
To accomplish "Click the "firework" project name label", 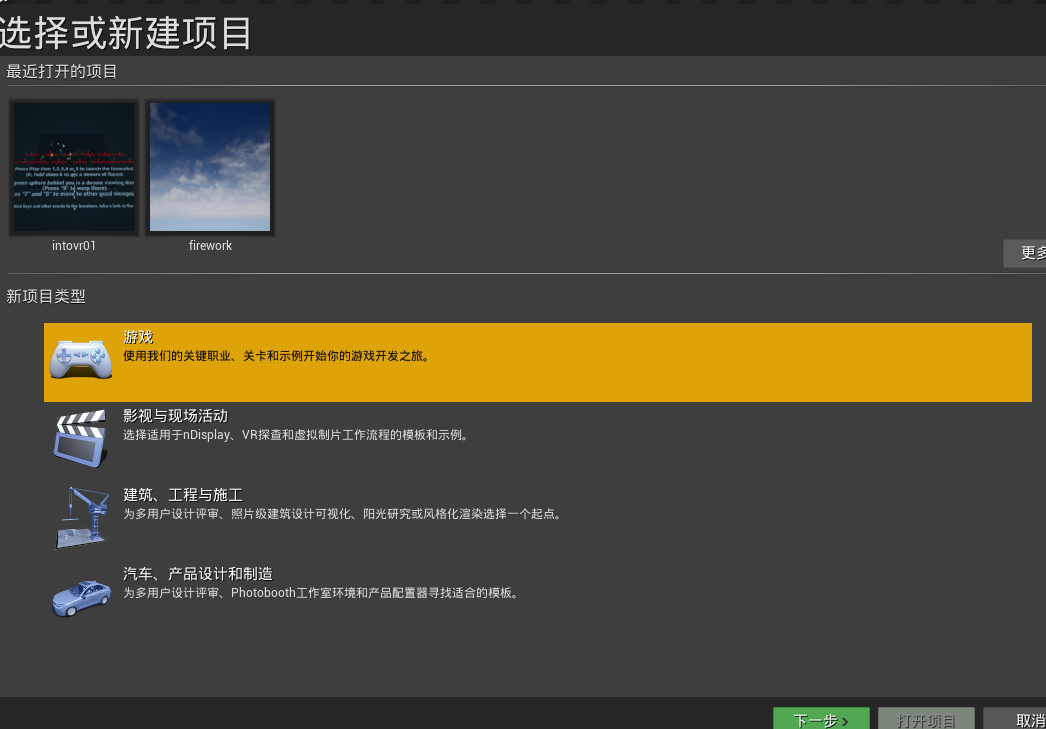I will 210,246.
